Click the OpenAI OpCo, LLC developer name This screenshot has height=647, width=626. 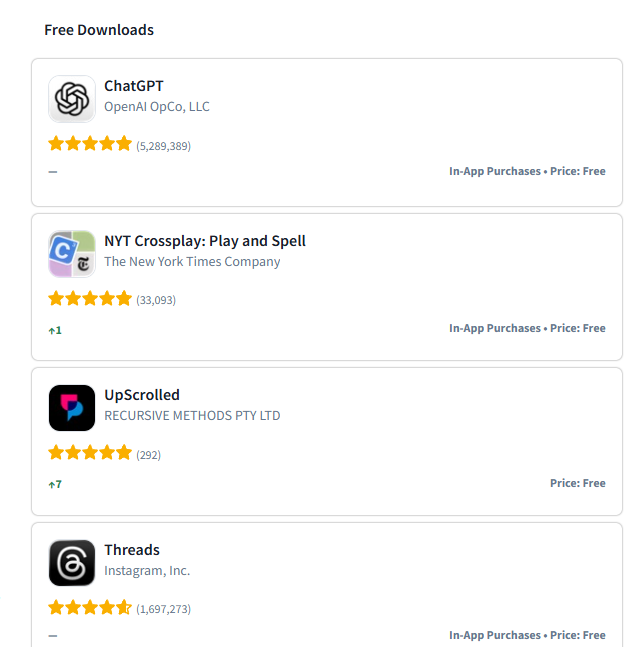[157, 107]
